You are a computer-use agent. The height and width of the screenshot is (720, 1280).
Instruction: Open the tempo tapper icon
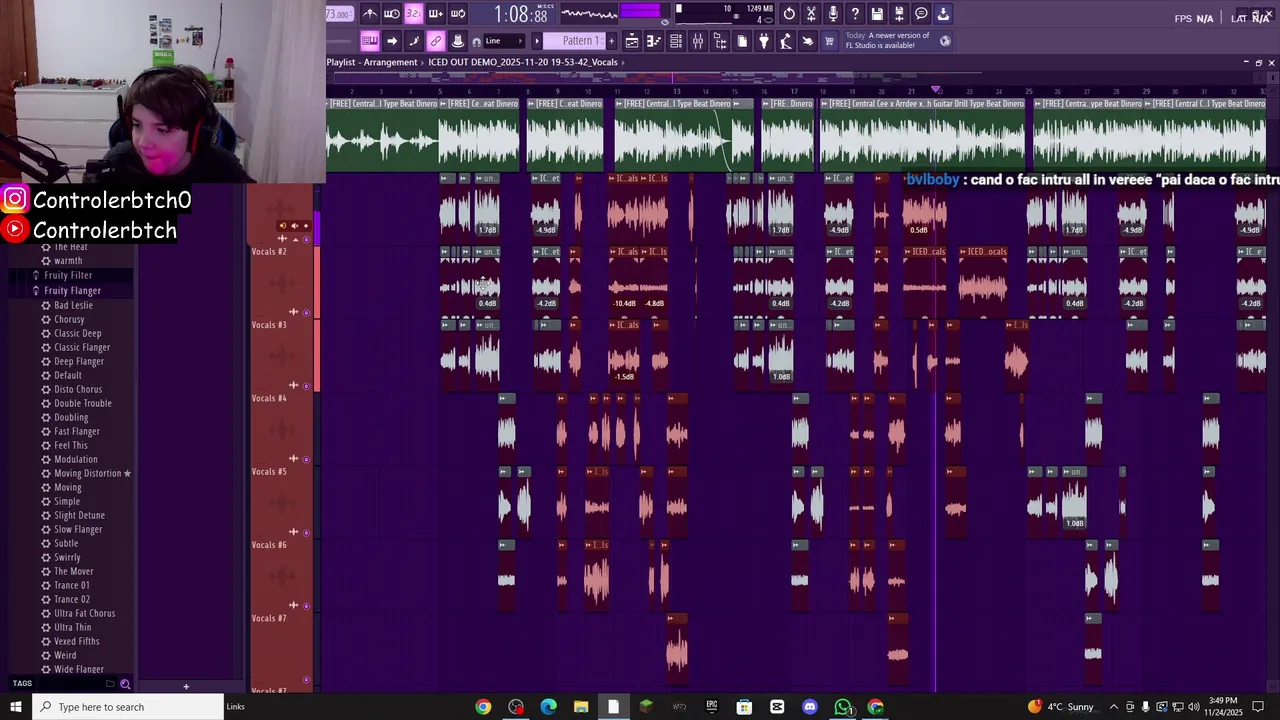[x=786, y=41]
